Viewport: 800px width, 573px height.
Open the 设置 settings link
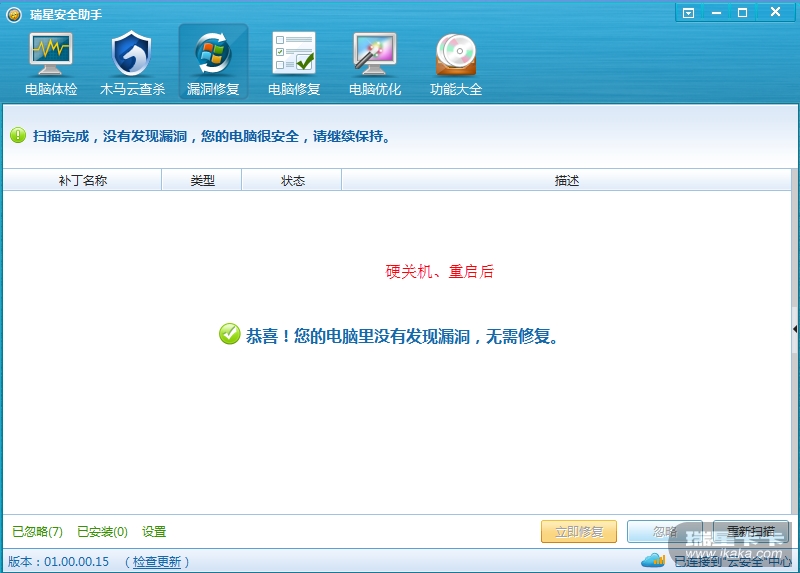(154, 532)
